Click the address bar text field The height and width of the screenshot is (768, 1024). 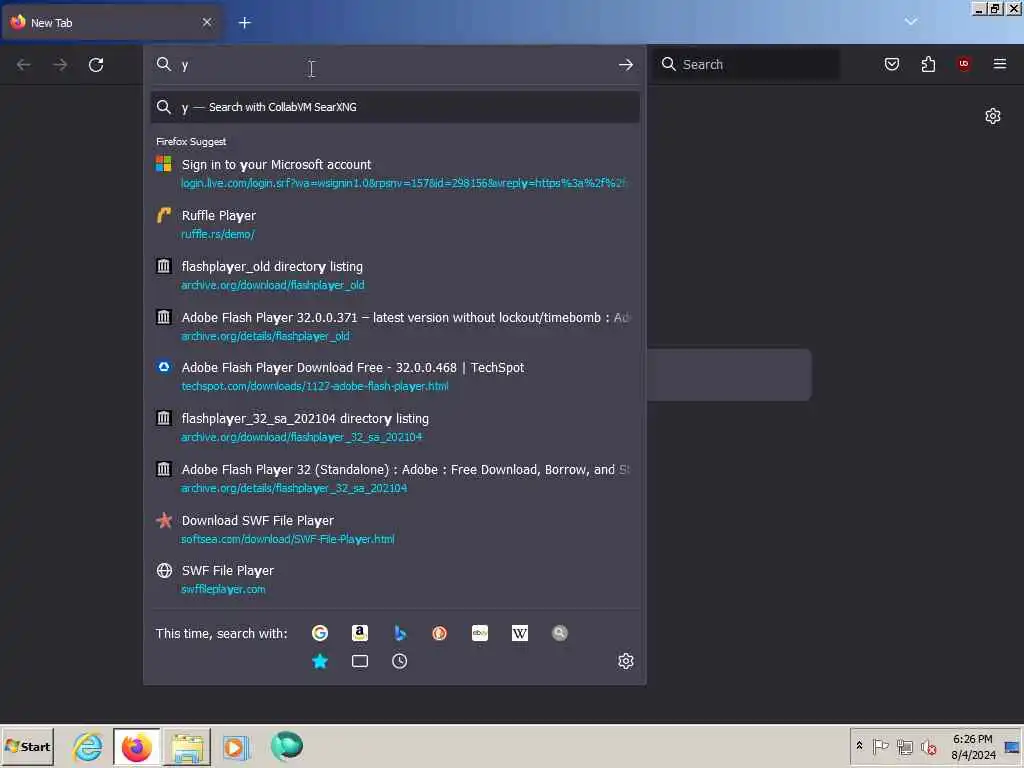394,65
